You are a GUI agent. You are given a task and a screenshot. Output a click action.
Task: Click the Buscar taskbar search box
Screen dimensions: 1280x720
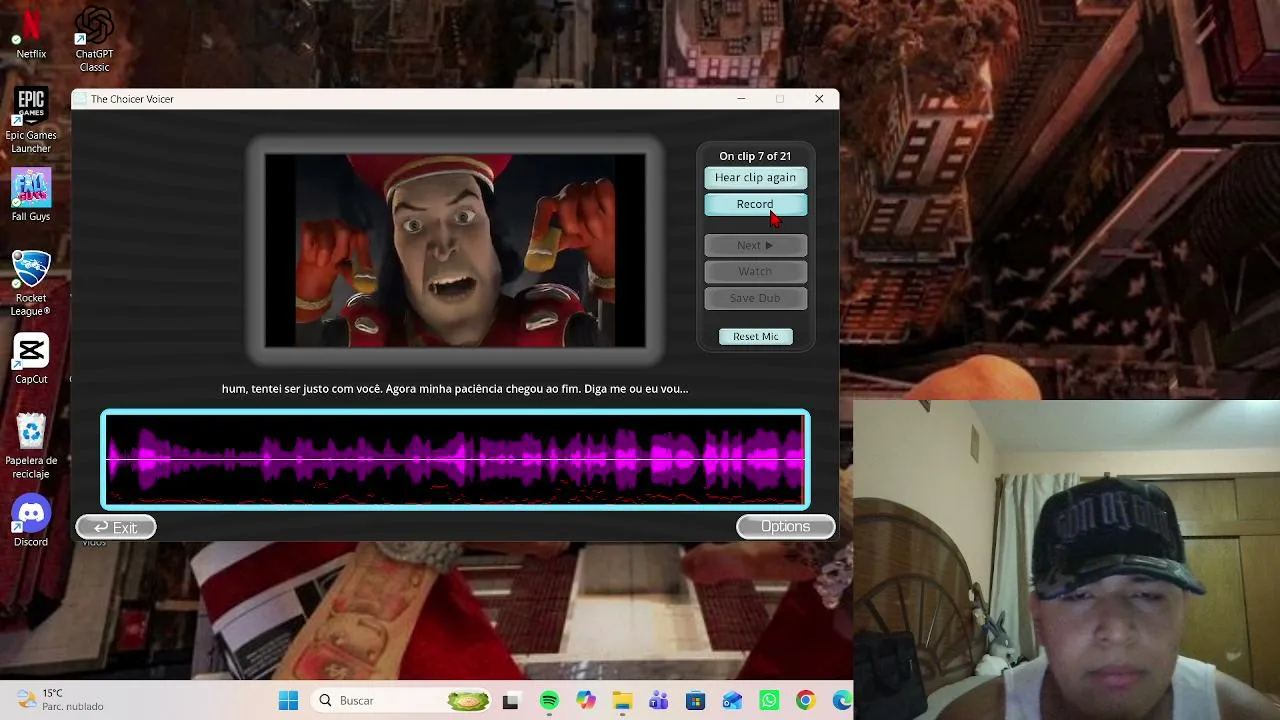pyautogui.click(x=402, y=701)
